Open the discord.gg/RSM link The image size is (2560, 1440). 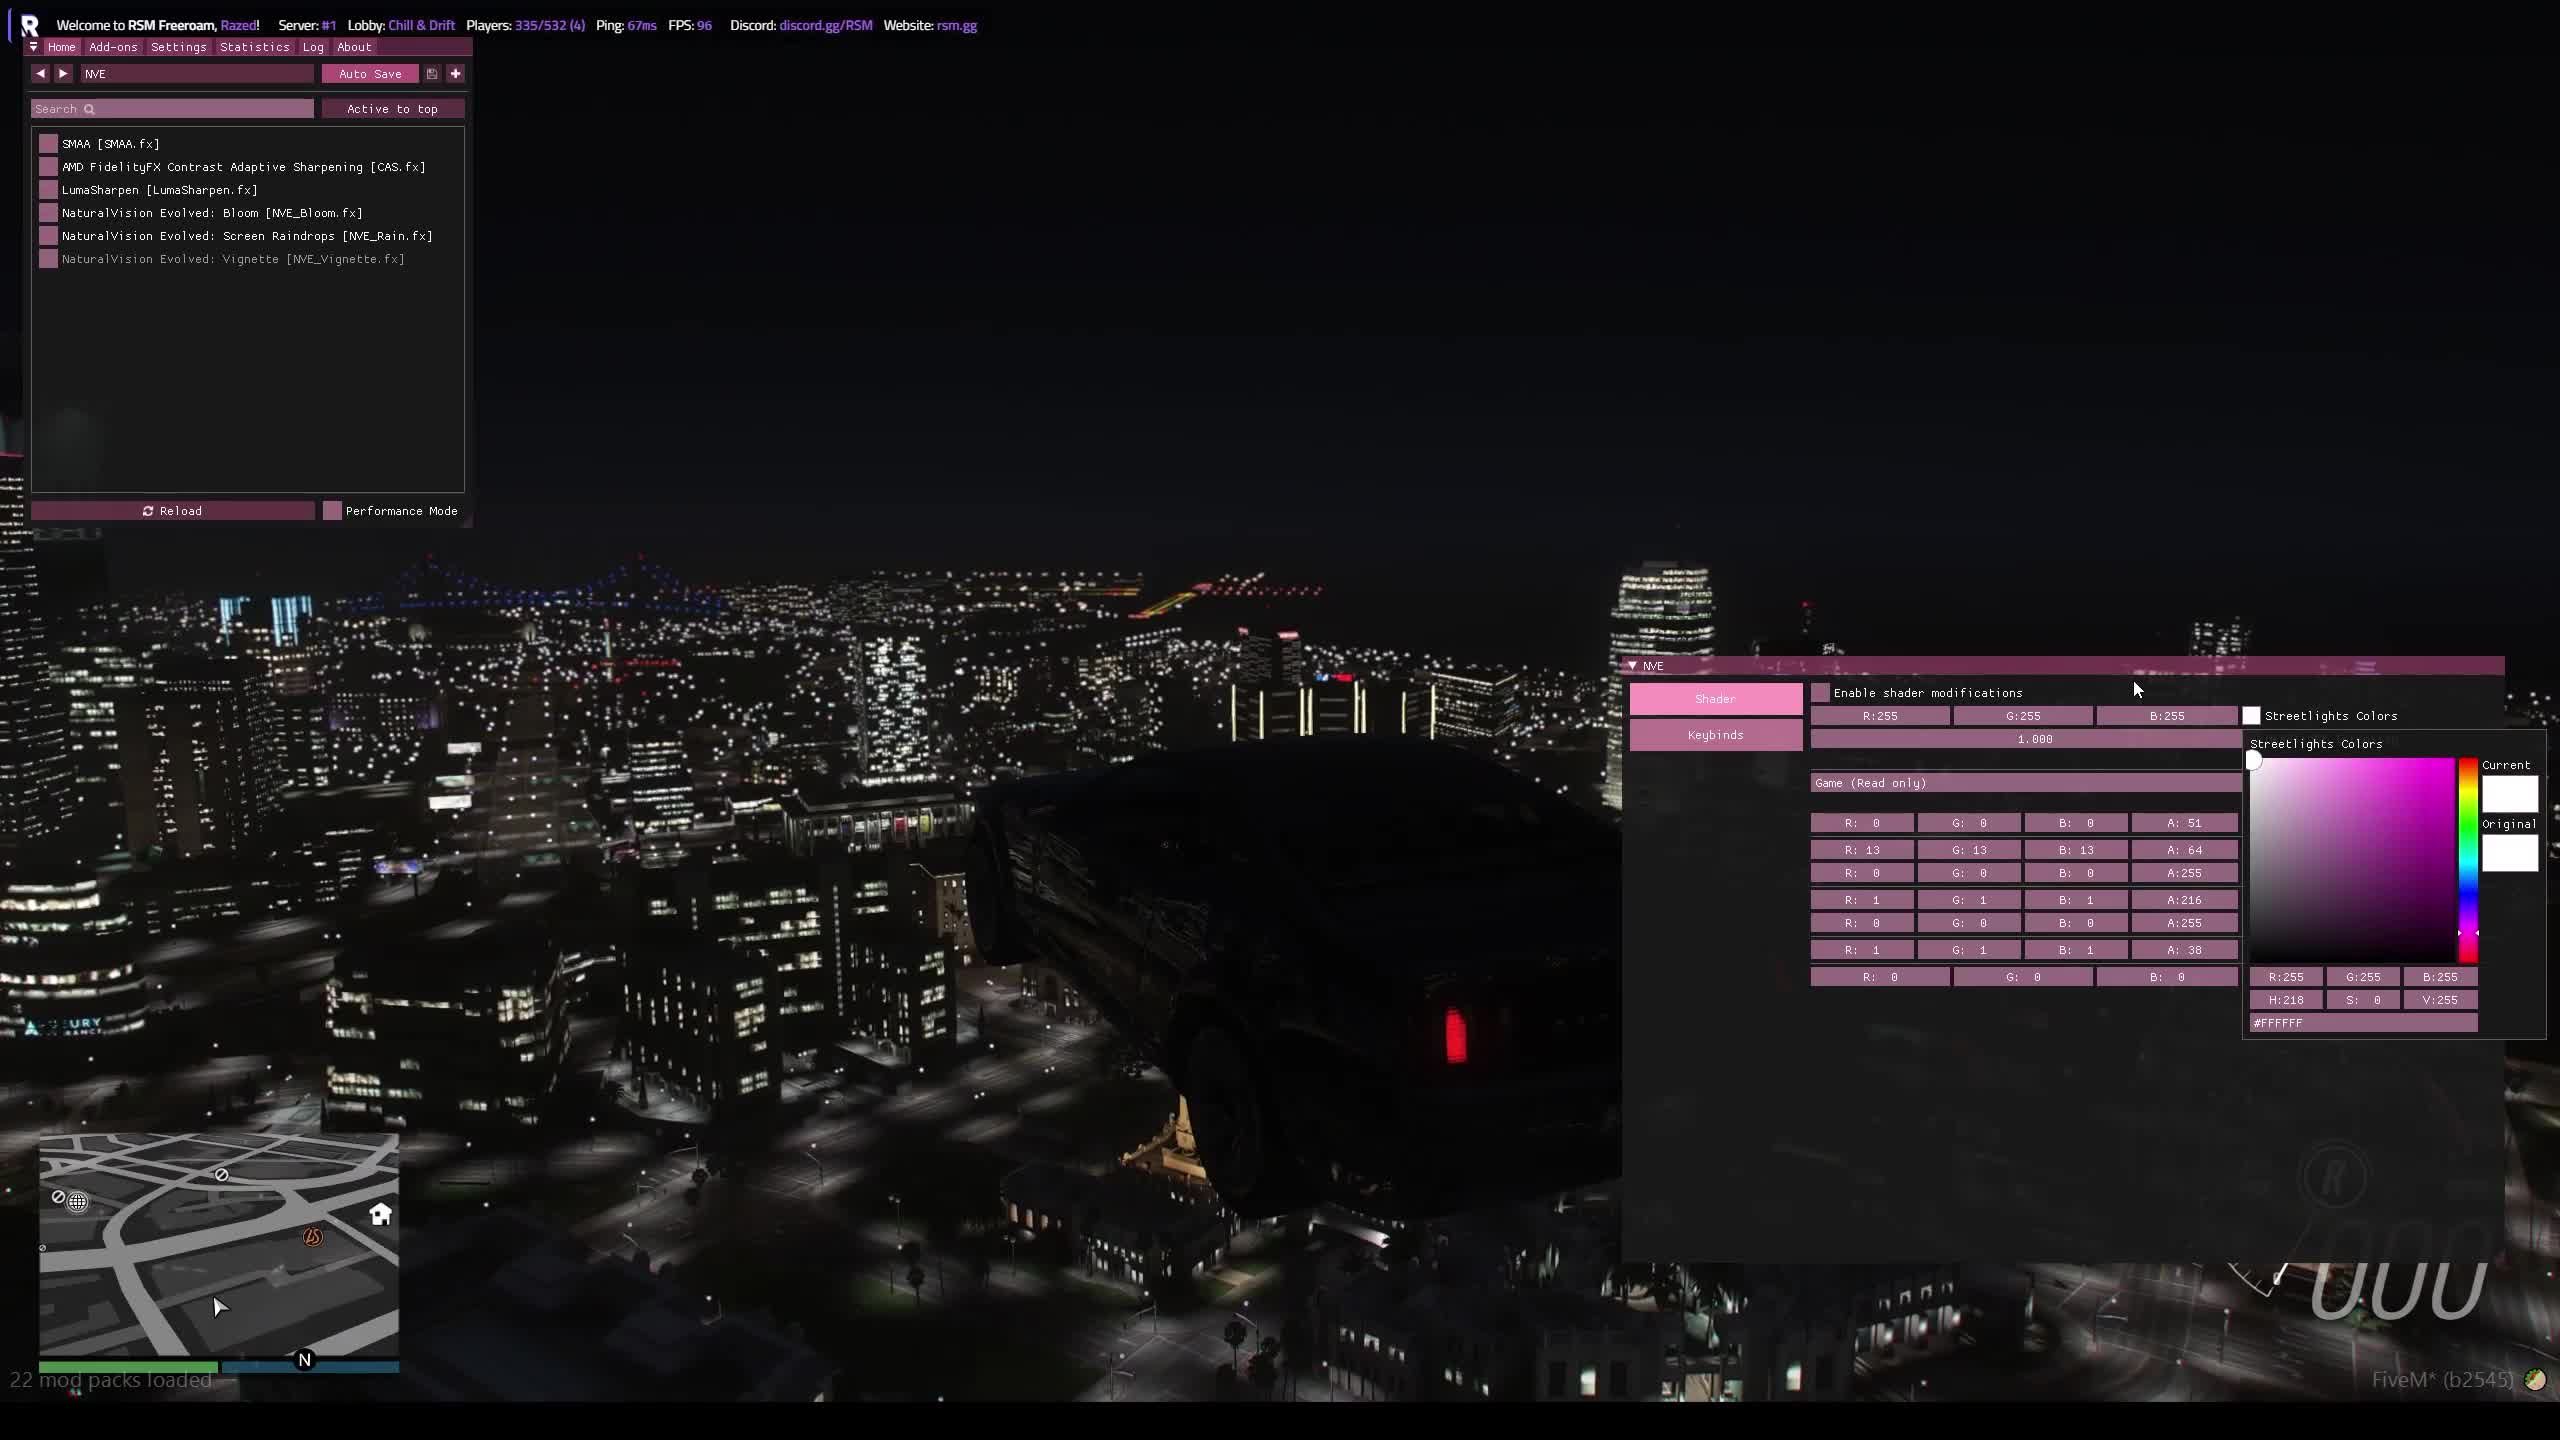[x=825, y=25]
